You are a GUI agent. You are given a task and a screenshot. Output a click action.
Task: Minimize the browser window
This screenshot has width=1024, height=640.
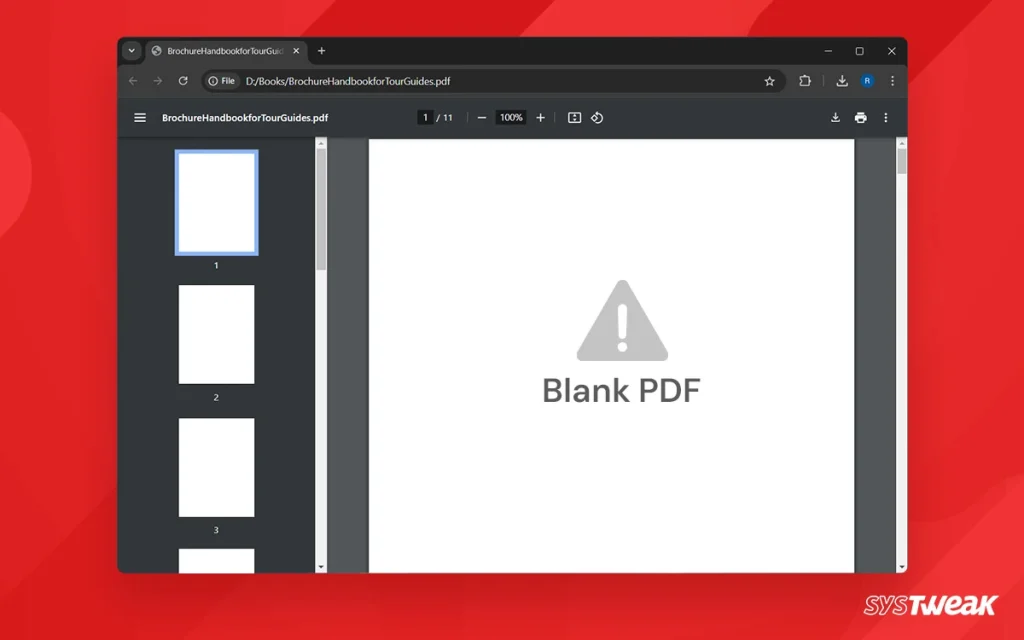[x=828, y=51]
